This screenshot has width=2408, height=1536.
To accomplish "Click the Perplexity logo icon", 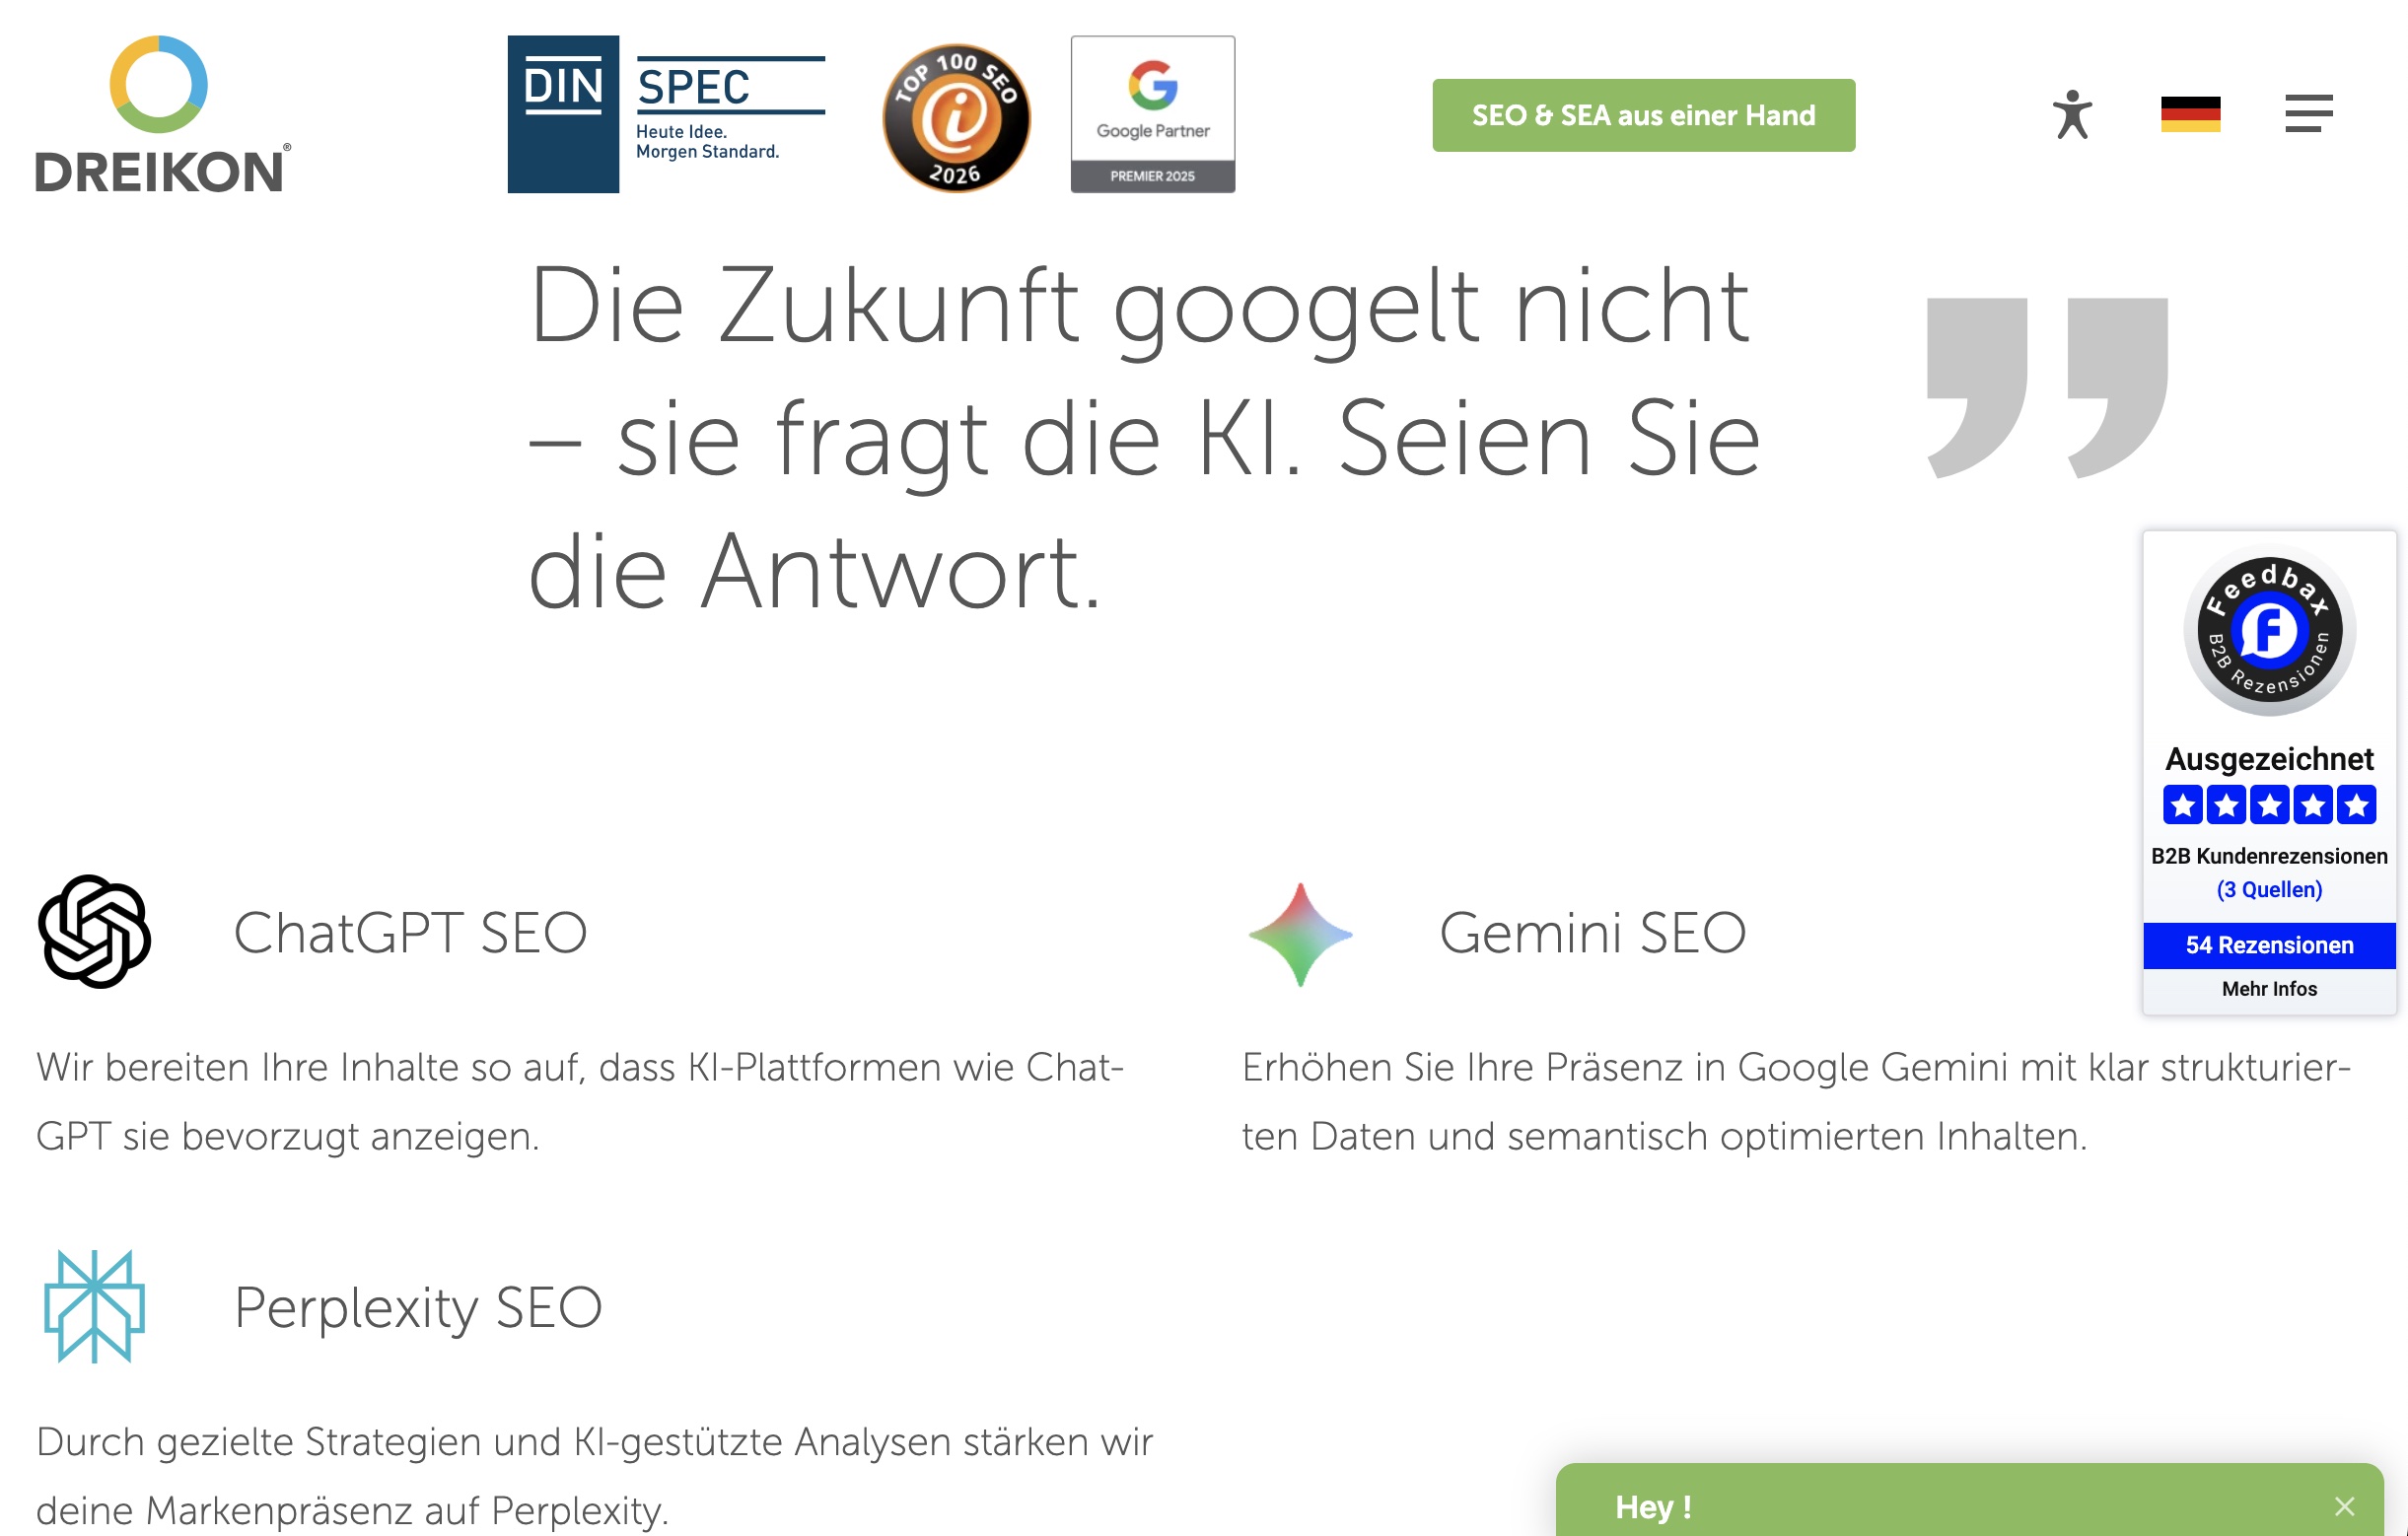I will pos(94,1306).
